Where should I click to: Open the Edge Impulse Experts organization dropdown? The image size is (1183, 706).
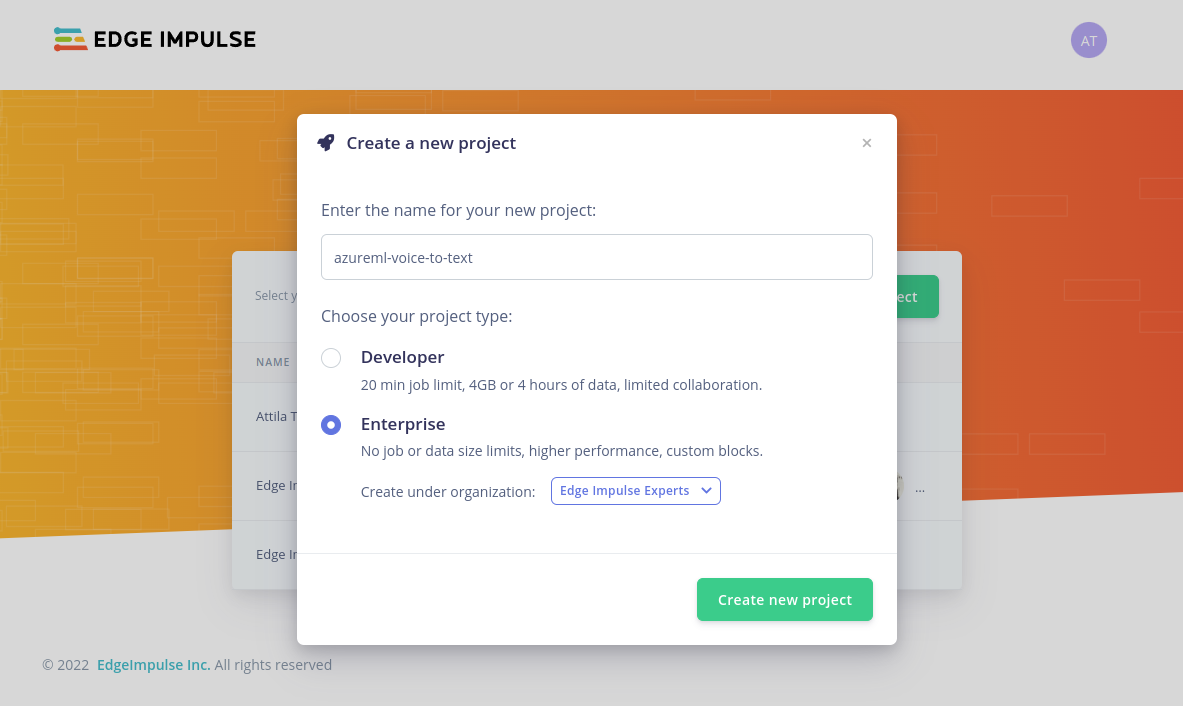635,491
